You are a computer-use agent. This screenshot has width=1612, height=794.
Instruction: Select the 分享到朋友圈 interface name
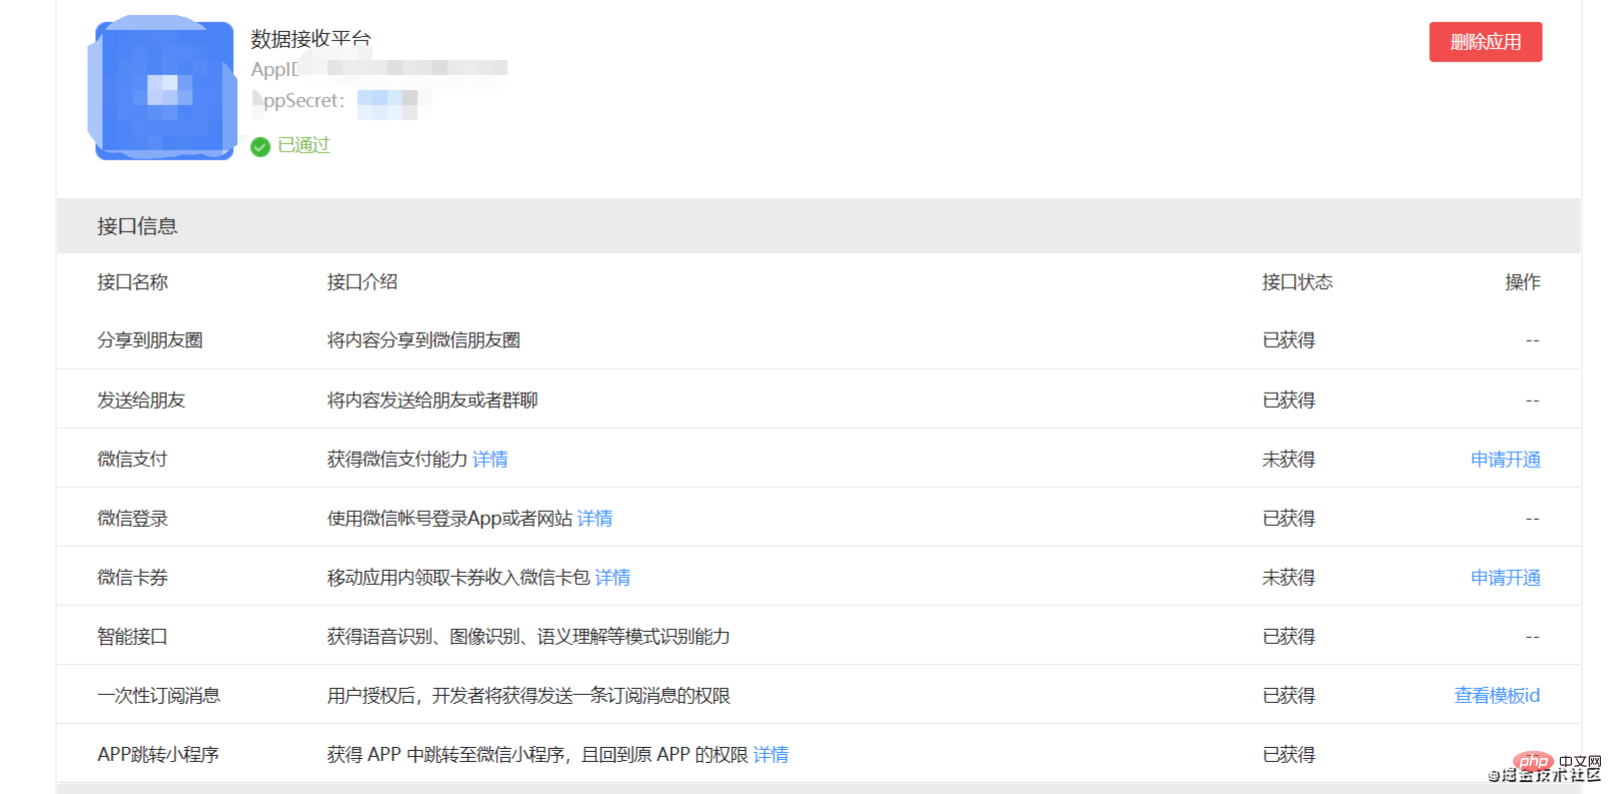(150, 340)
